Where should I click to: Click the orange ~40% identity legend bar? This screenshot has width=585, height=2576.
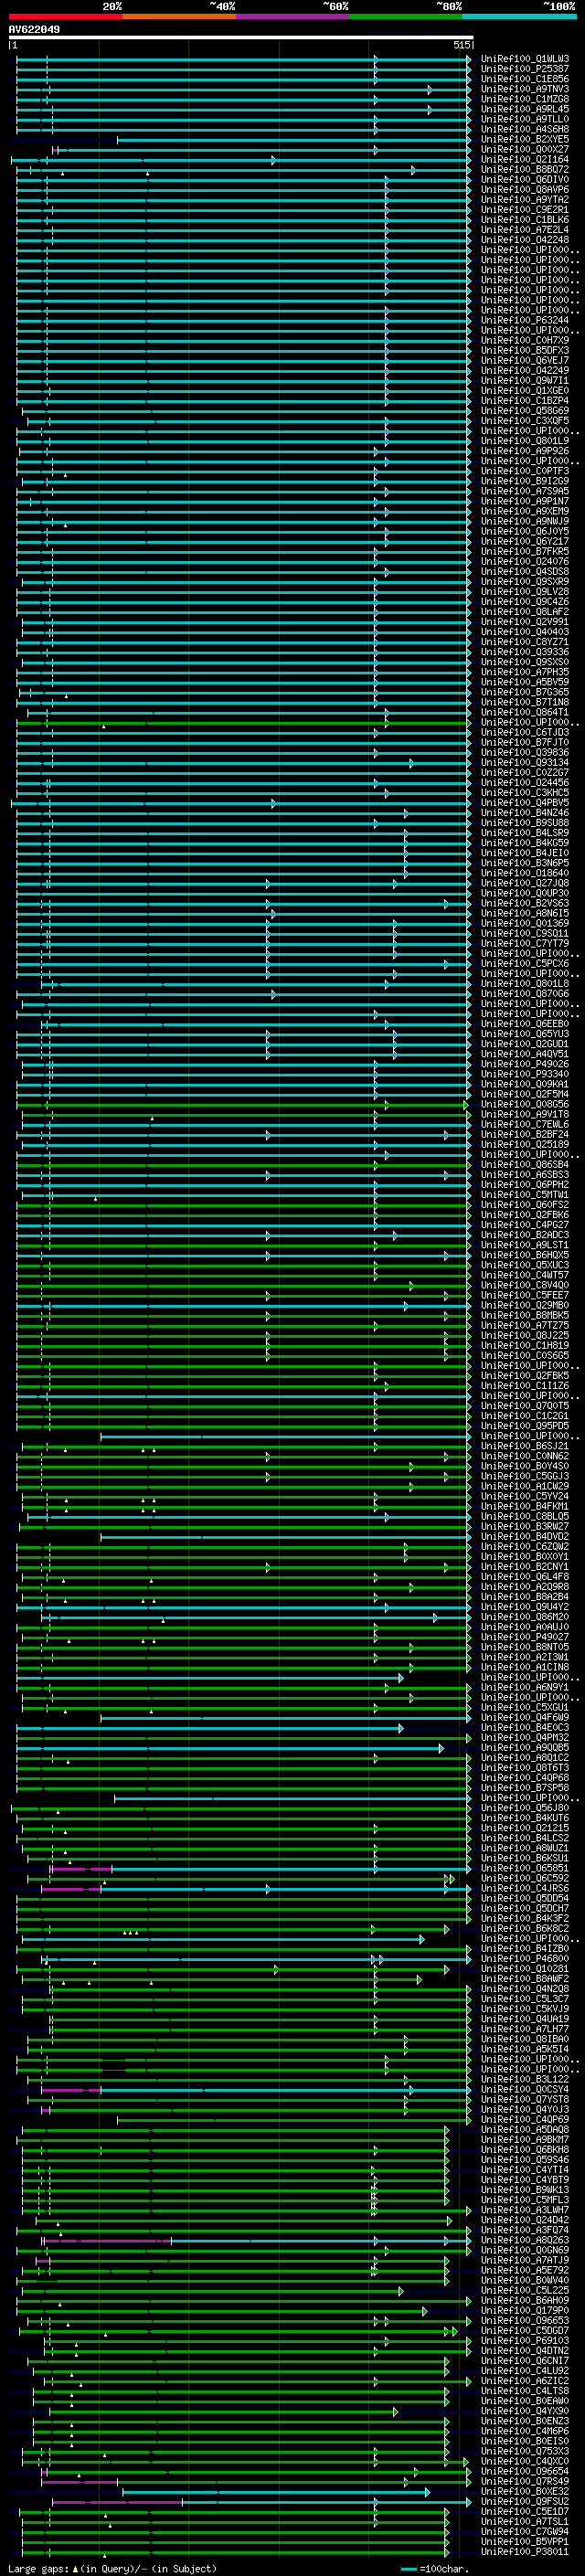179,16
